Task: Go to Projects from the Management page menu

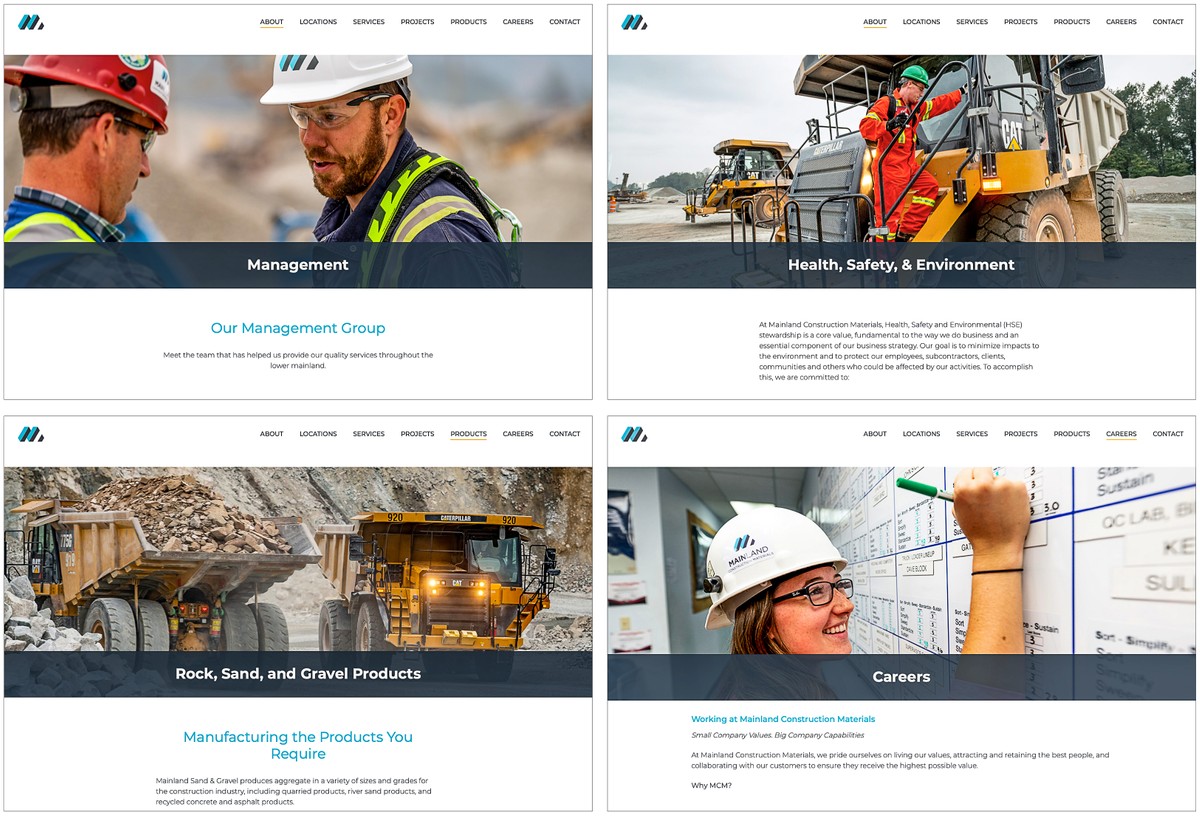Action: pyautogui.click(x=418, y=22)
